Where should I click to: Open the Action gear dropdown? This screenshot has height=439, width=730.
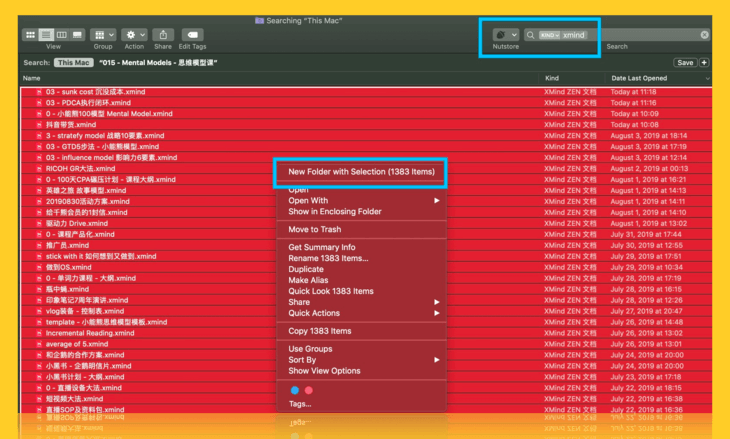(134, 35)
